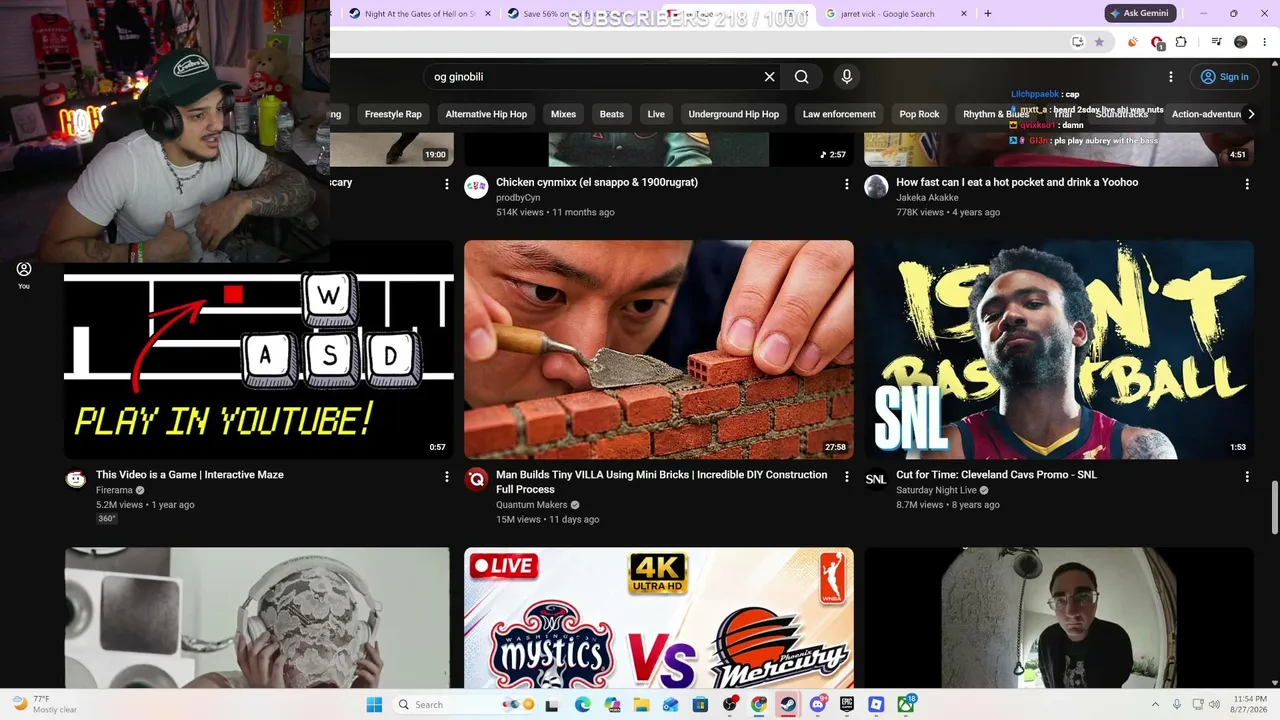Image resolution: width=1280 pixels, height=720 pixels.
Task: Play the Interactive Maze video thumbnail
Action: pos(259,350)
